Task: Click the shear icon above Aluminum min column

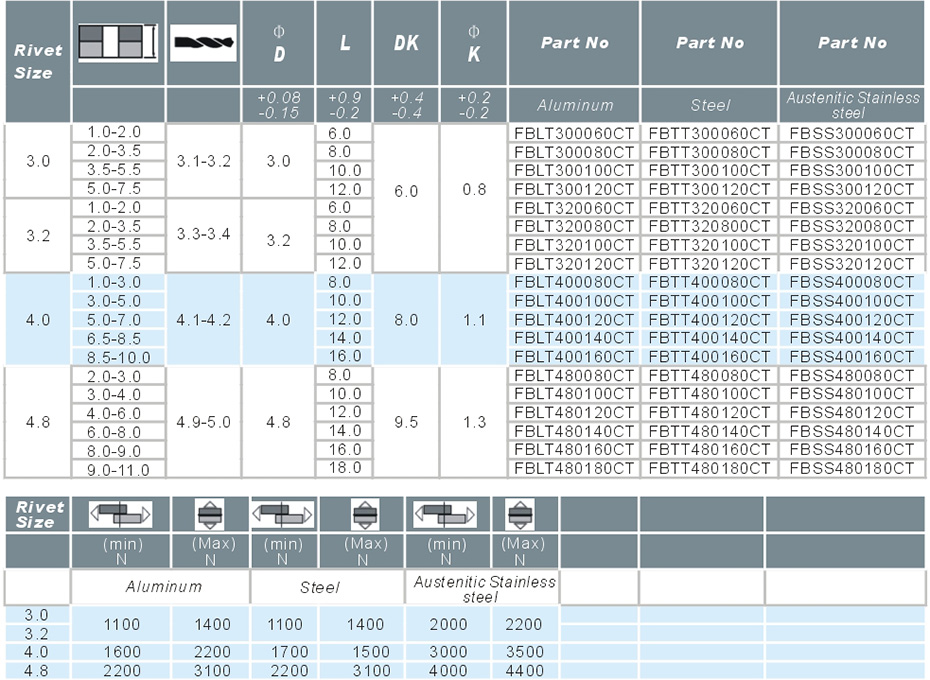Action: pyautogui.click(x=120, y=514)
